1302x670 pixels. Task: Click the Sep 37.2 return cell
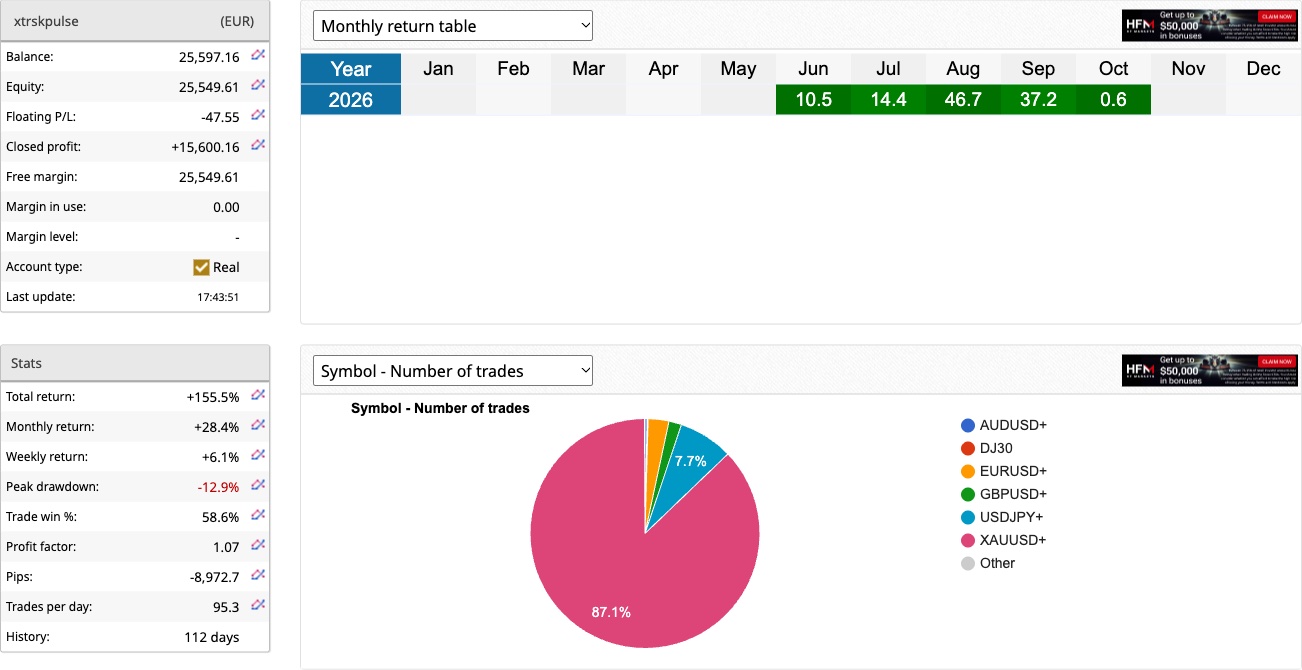(x=1038, y=100)
